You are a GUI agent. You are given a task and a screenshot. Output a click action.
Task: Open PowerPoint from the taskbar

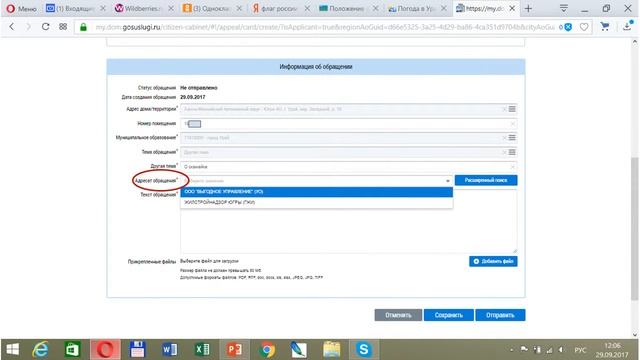pyautogui.click(x=234, y=350)
